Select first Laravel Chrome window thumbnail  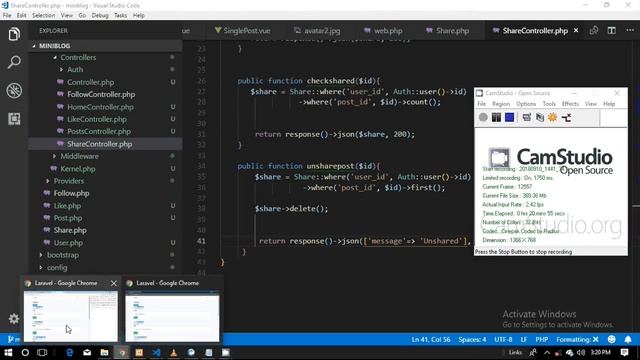pyautogui.click(x=71, y=316)
